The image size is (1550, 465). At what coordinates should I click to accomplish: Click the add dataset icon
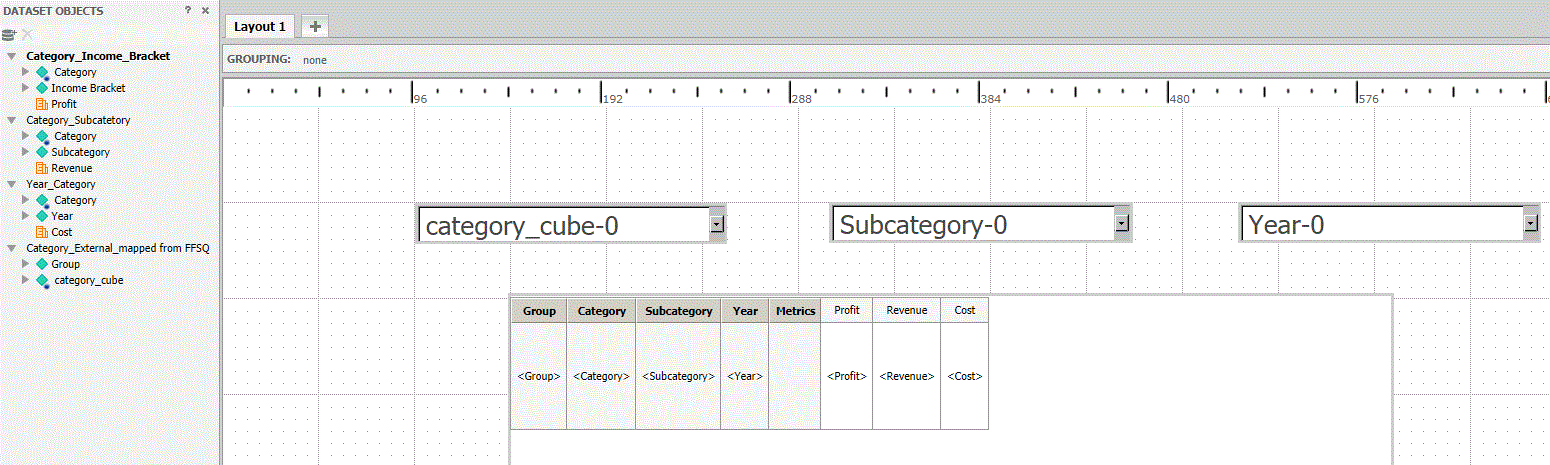point(9,34)
